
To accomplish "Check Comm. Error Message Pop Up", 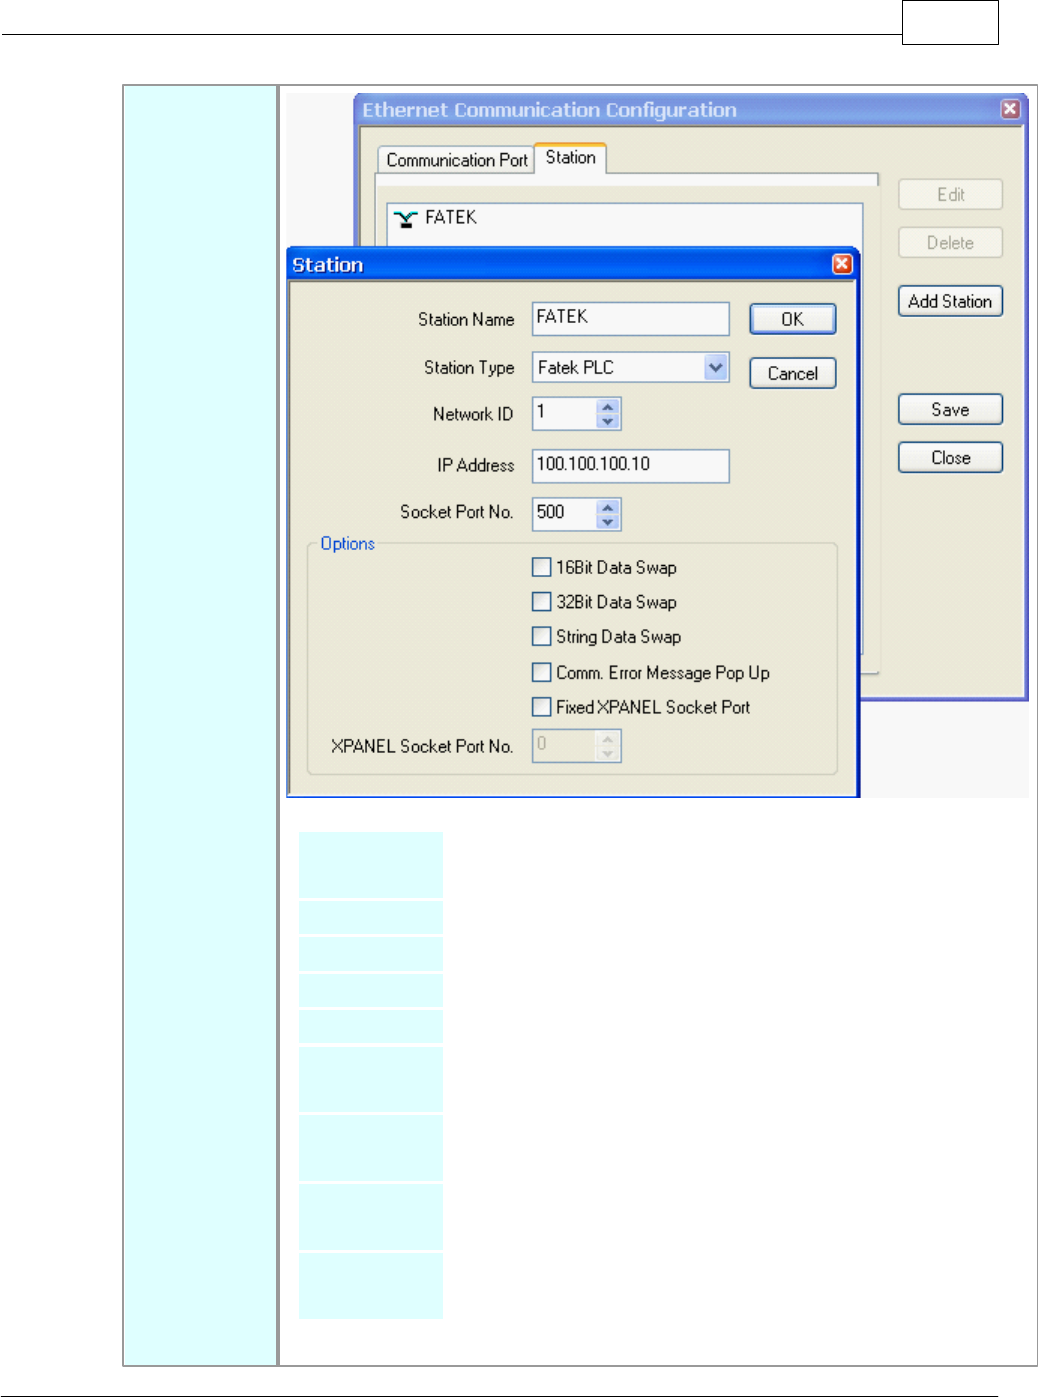I will [541, 672].
